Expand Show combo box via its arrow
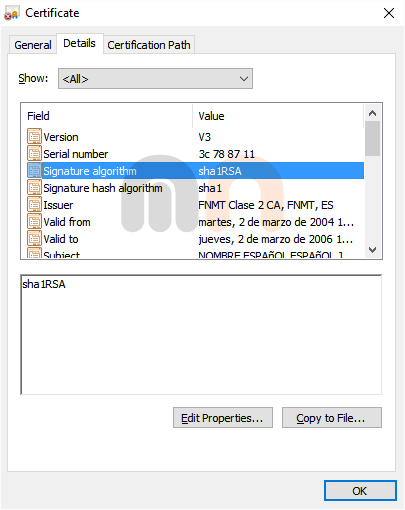The image size is (405, 510). [244, 79]
